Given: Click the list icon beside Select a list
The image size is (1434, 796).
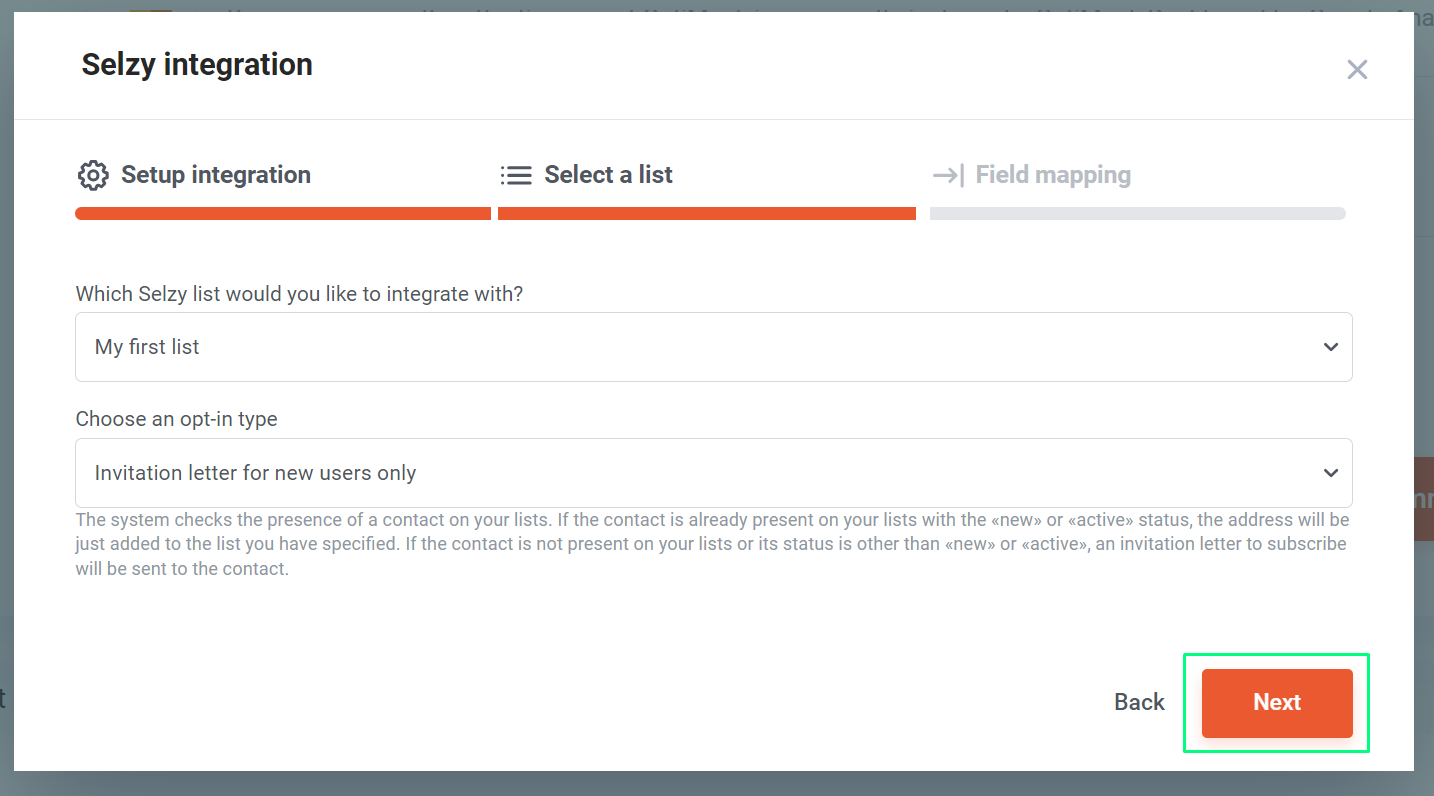Looking at the screenshot, I should 516,175.
